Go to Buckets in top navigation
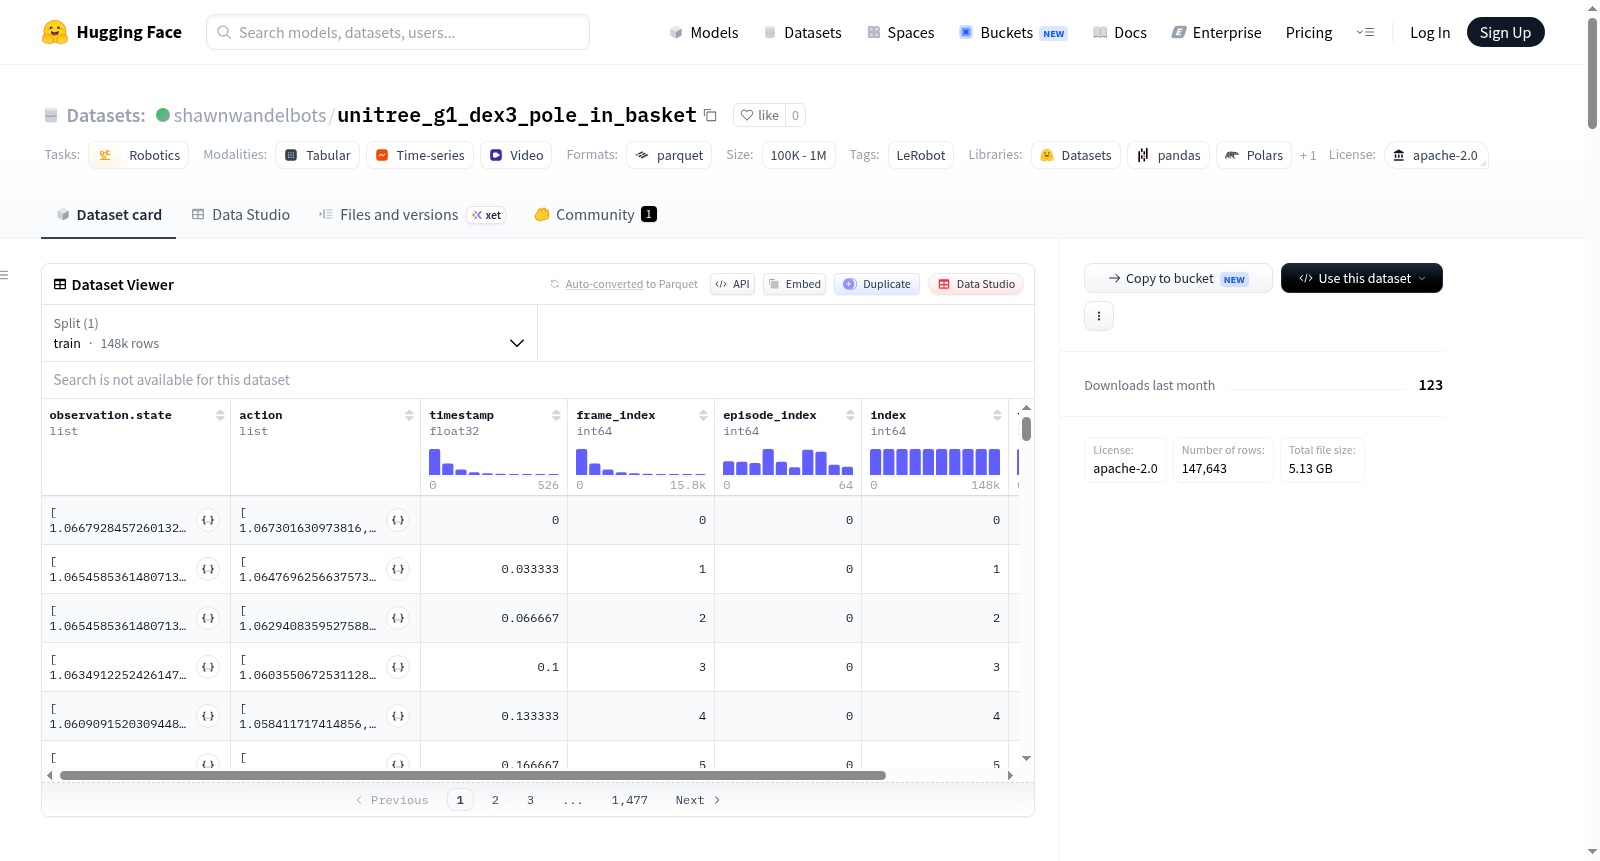The image size is (1600, 861). (x=1013, y=32)
